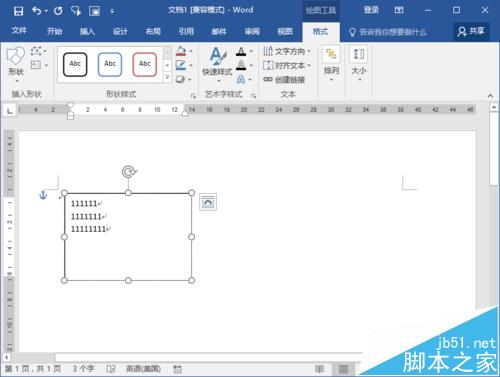Screen dimensions: 500x377
Task: Click the touch/mouse mode icon
Action: pos(76,11)
